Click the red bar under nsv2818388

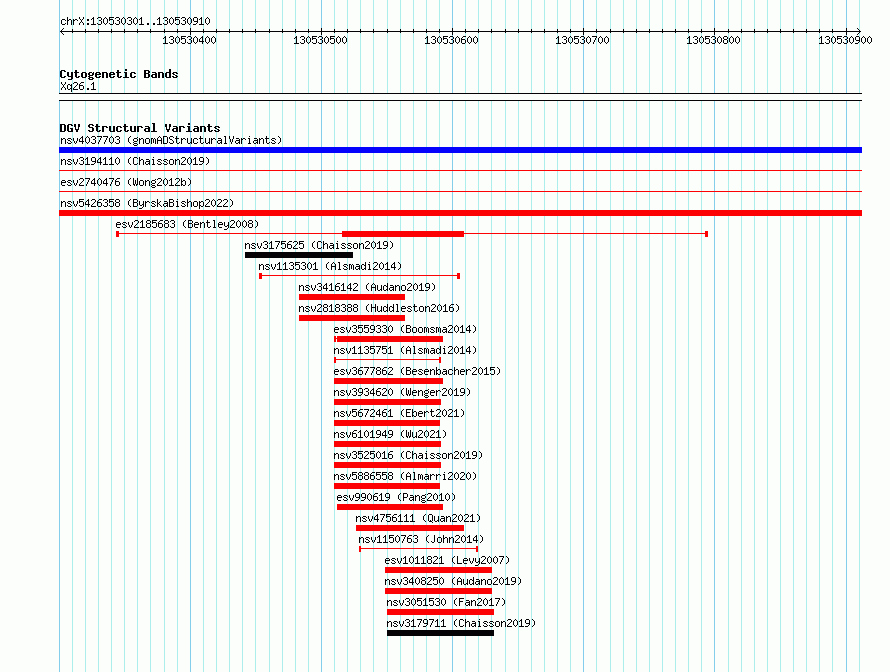click(352, 318)
